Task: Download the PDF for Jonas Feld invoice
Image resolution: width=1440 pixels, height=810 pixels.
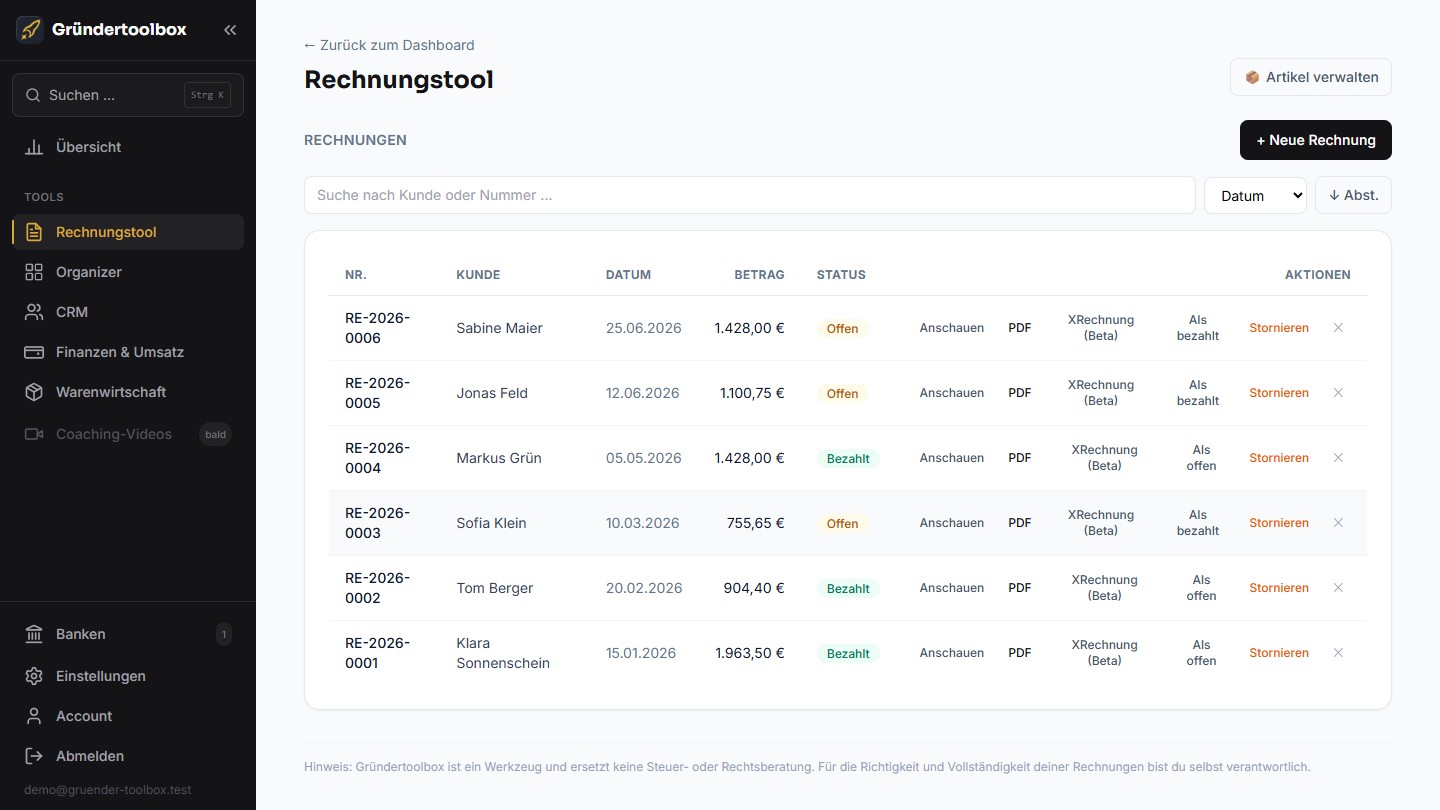Action: (x=1019, y=393)
